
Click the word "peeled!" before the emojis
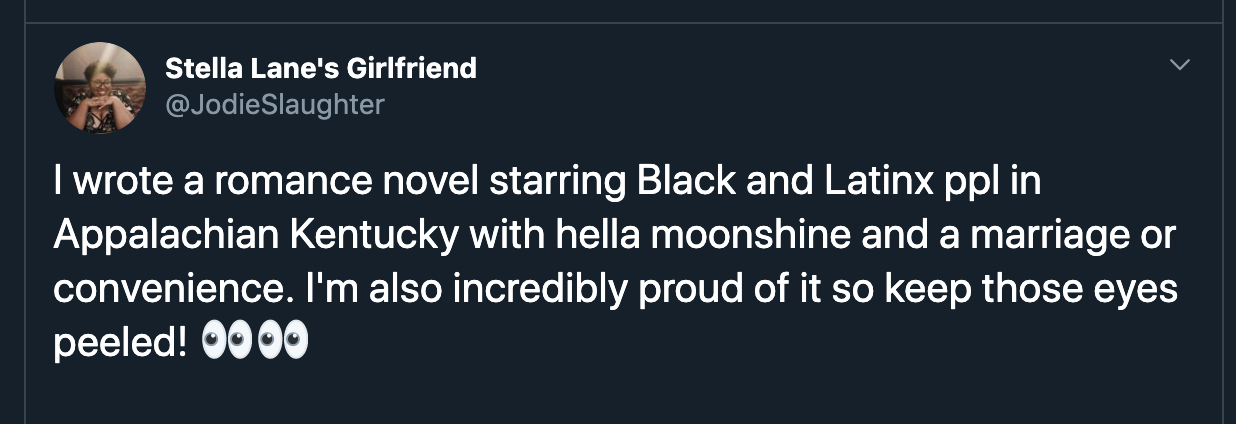tap(120, 343)
